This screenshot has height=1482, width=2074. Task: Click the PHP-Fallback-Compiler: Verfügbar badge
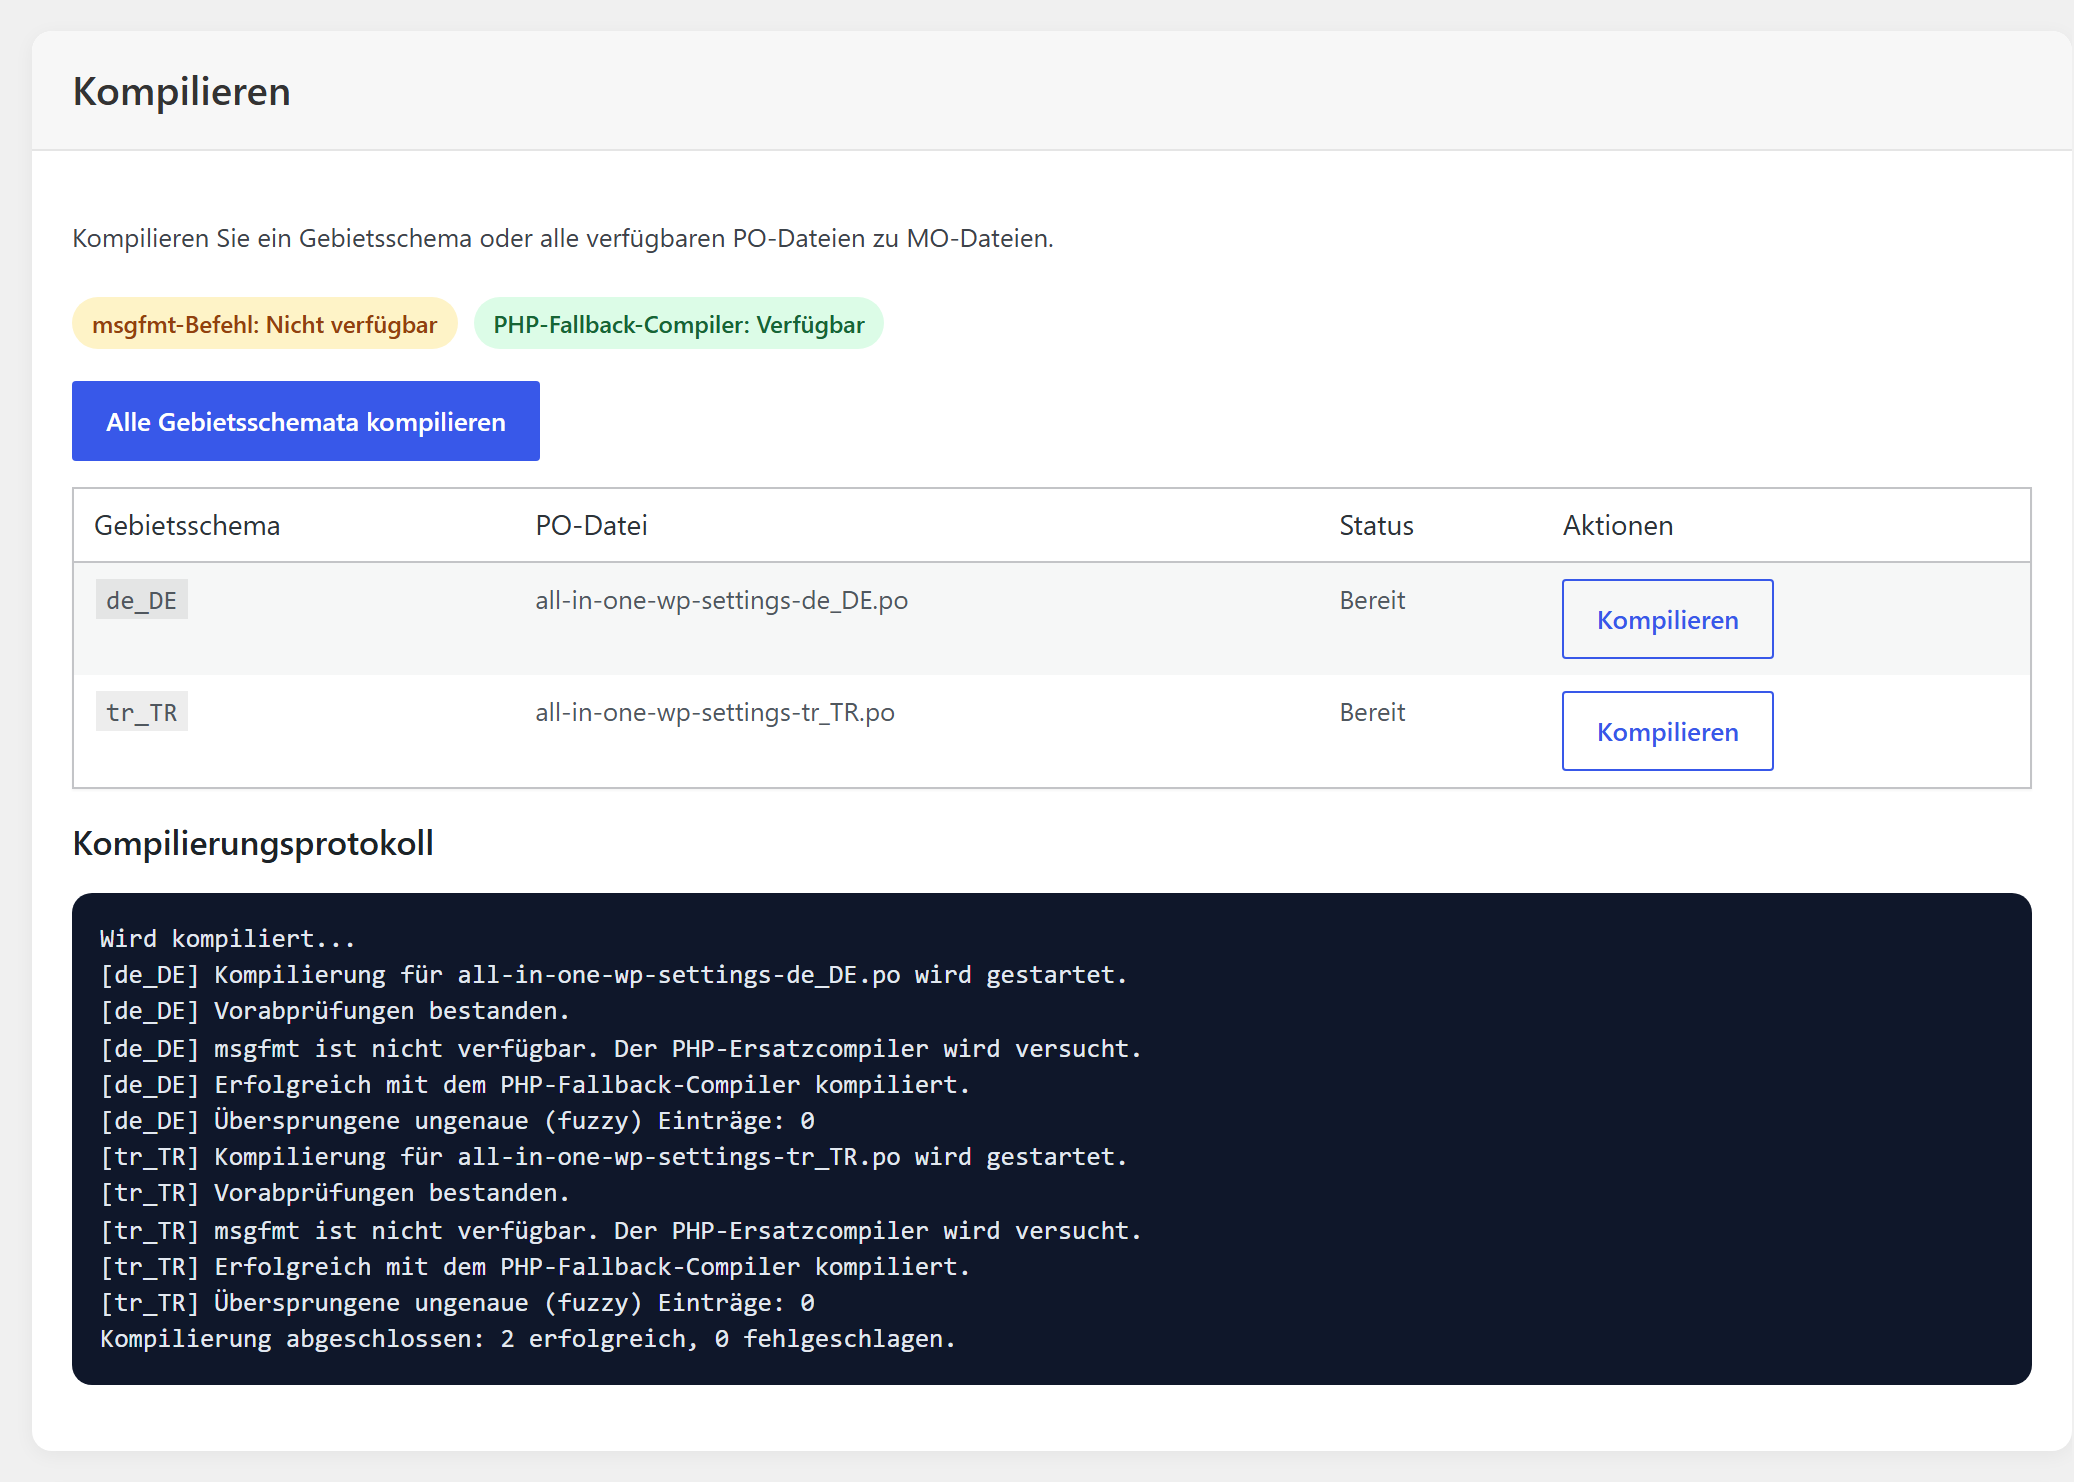tap(679, 324)
